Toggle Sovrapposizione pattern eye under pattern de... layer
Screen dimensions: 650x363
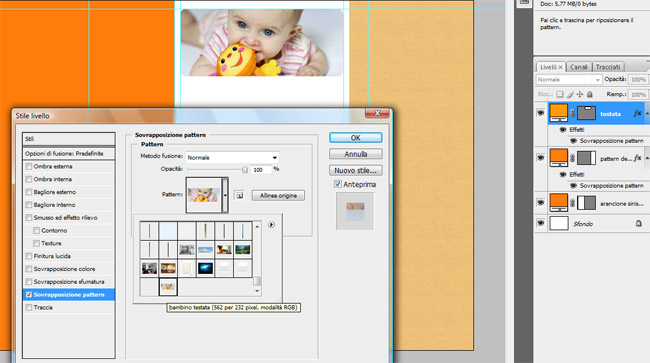point(573,186)
